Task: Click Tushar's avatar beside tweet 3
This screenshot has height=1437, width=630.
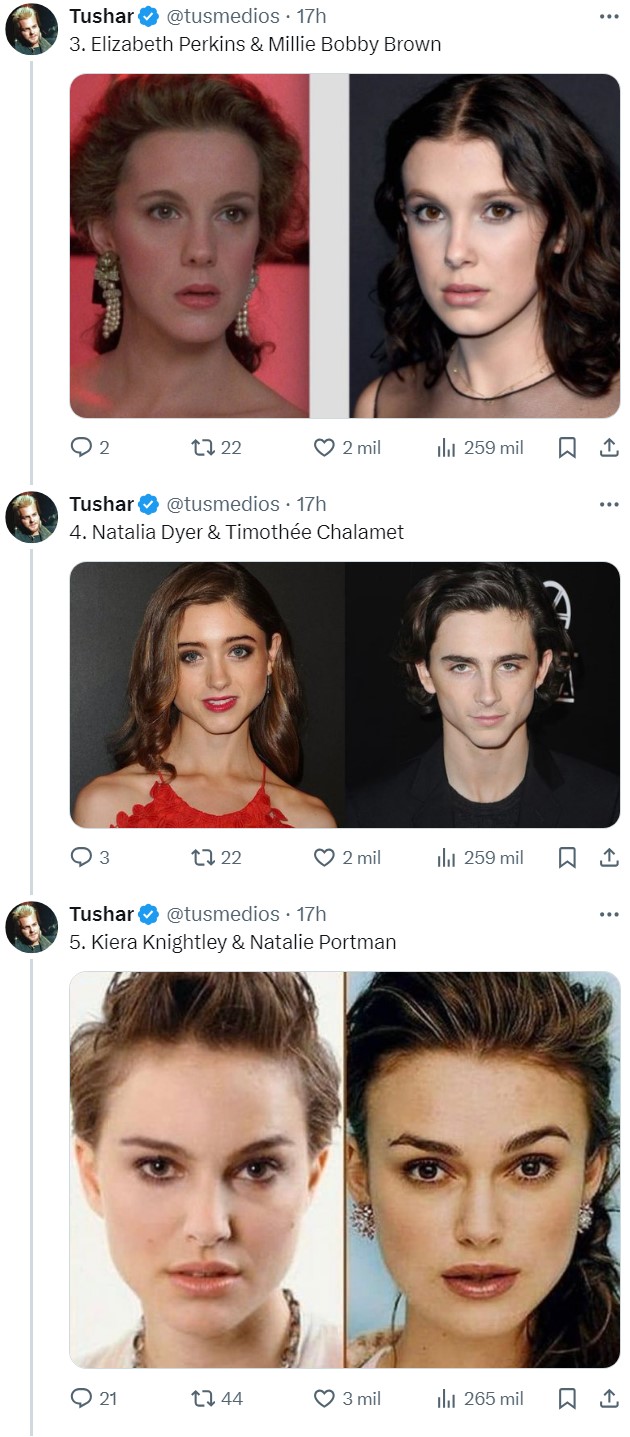Action: click(32, 29)
